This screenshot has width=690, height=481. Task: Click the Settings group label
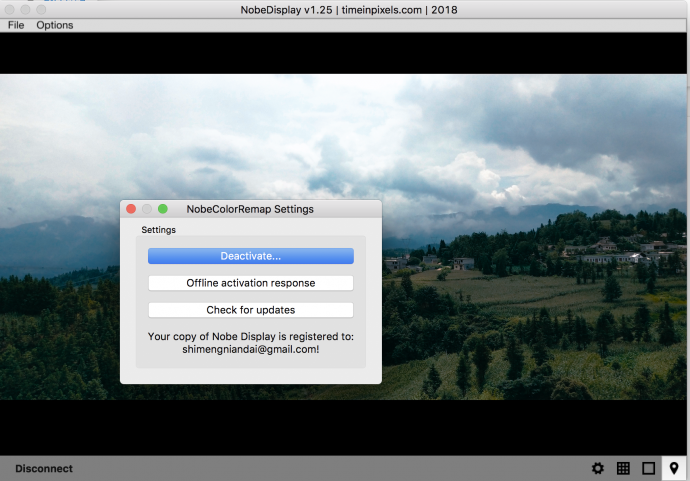coord(158,230)
